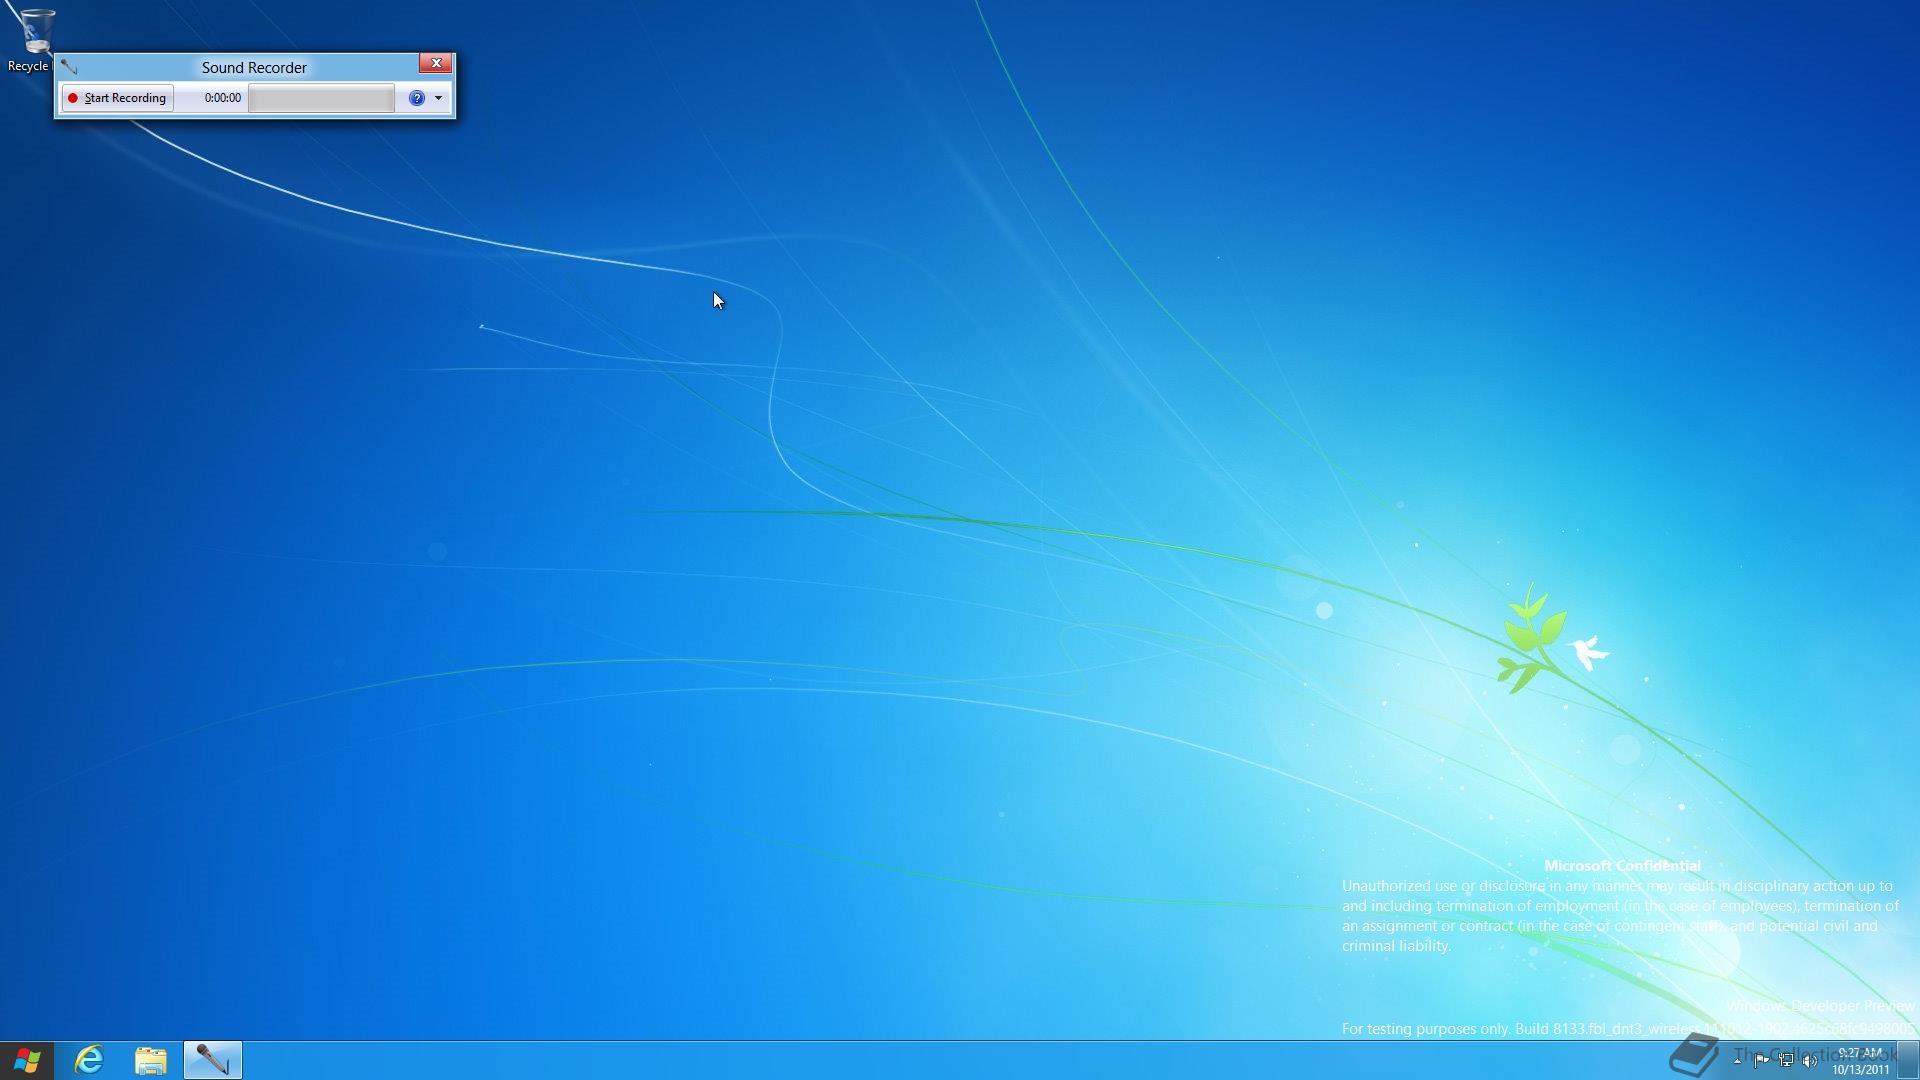Click the audio level meter bar
The image size is (1920, 1080).
pyautogui.click(x=321, y=98)
